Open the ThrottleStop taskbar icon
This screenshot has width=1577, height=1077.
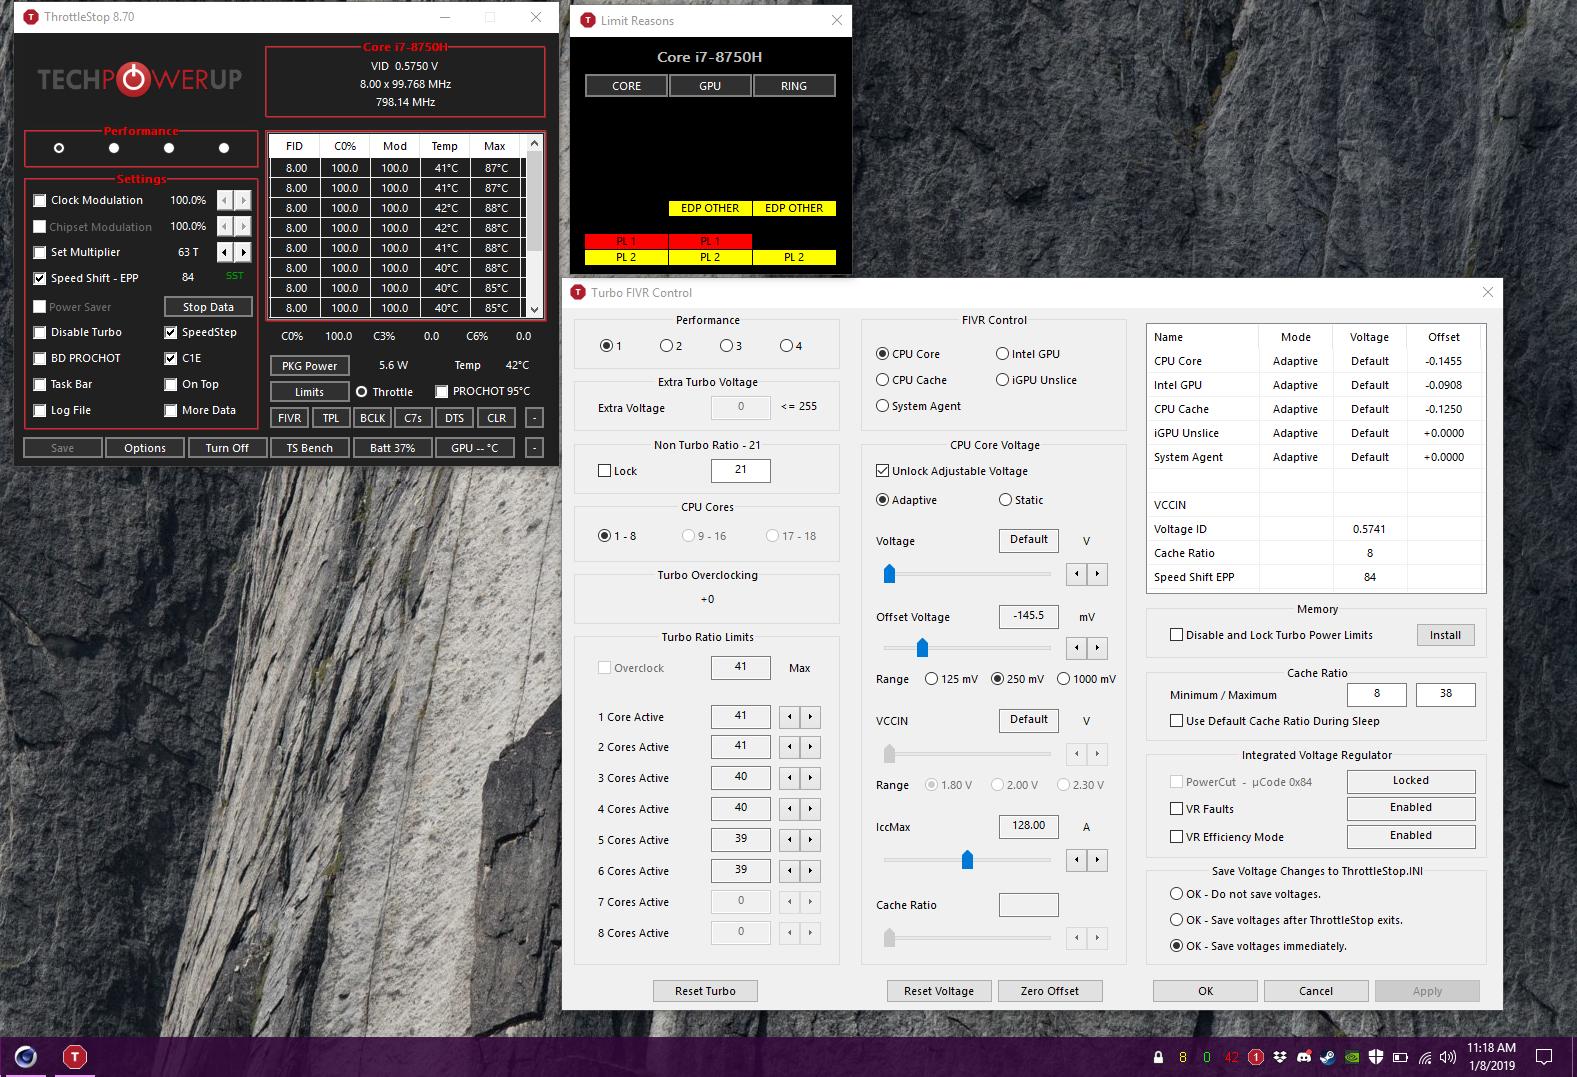(74, 1056)
